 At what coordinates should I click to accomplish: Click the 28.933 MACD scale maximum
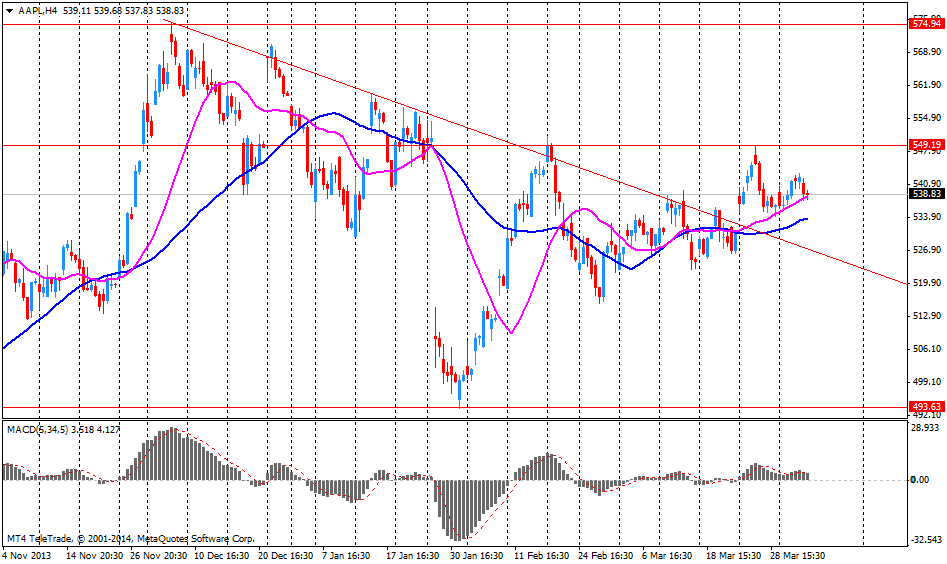tap(925, 428)
